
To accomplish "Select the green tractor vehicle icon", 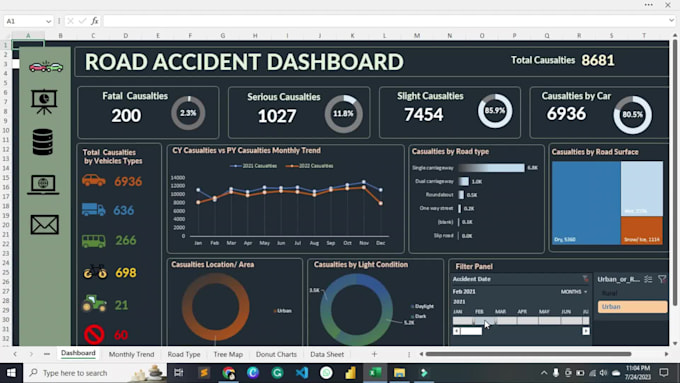I will pos(94,304).
